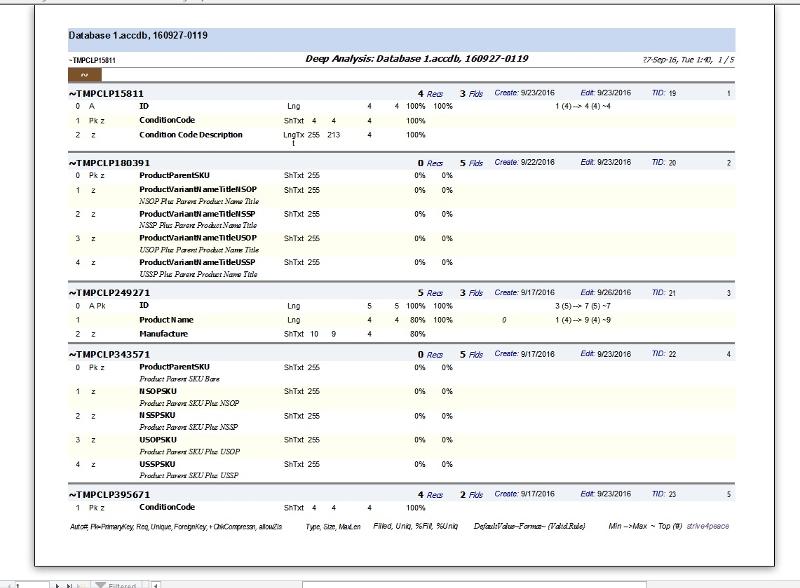The image size is (800, 588).
Task: Select the ~TMPCLP15811 table heading
Action: pyautogui.click(x=106, y=94)
